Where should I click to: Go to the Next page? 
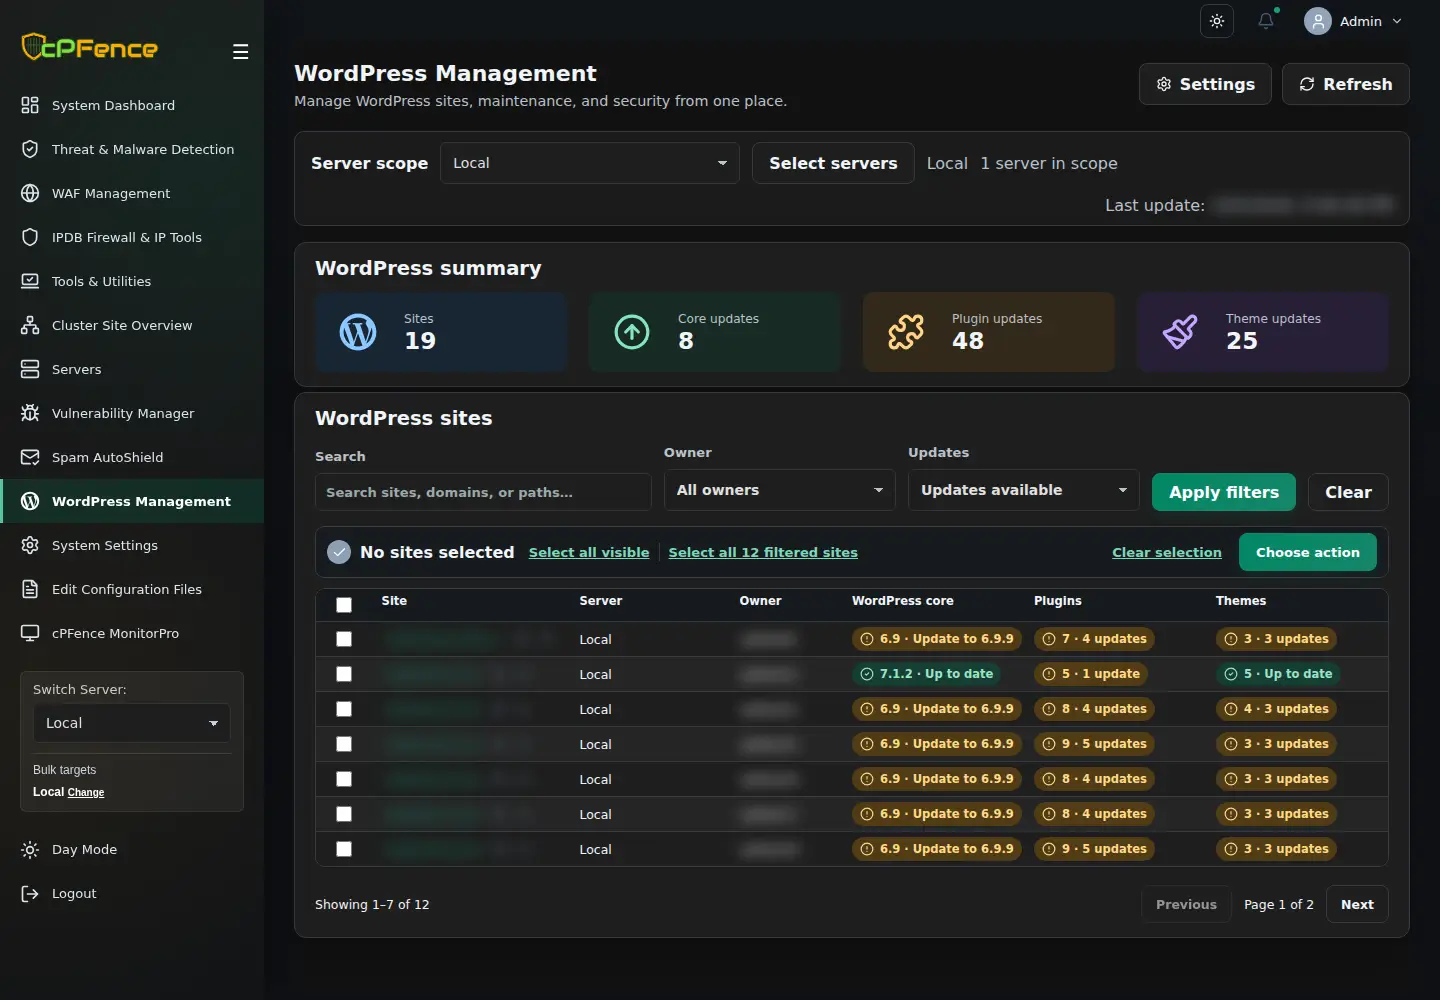tap(1357, 904)
